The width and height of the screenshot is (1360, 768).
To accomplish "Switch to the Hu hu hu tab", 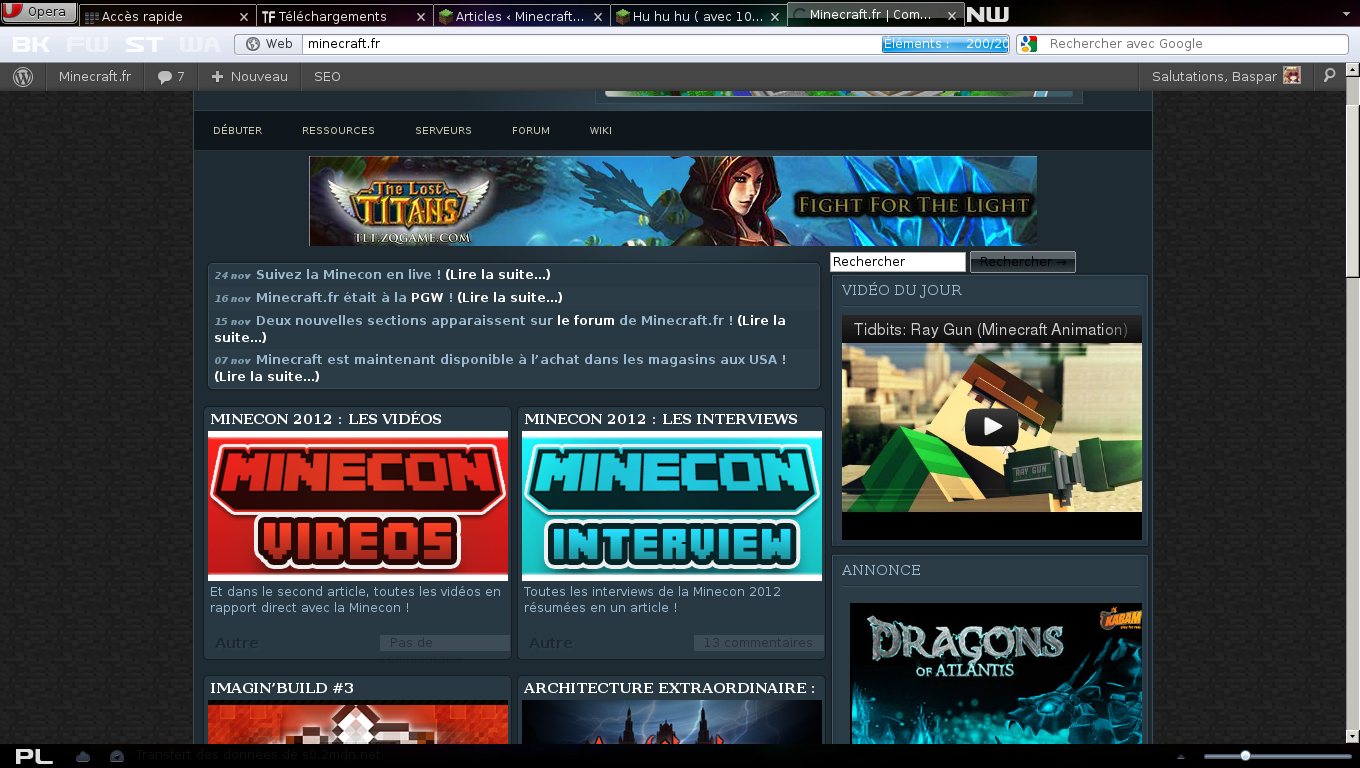I will pyautogui.click(x=697, y=16).
